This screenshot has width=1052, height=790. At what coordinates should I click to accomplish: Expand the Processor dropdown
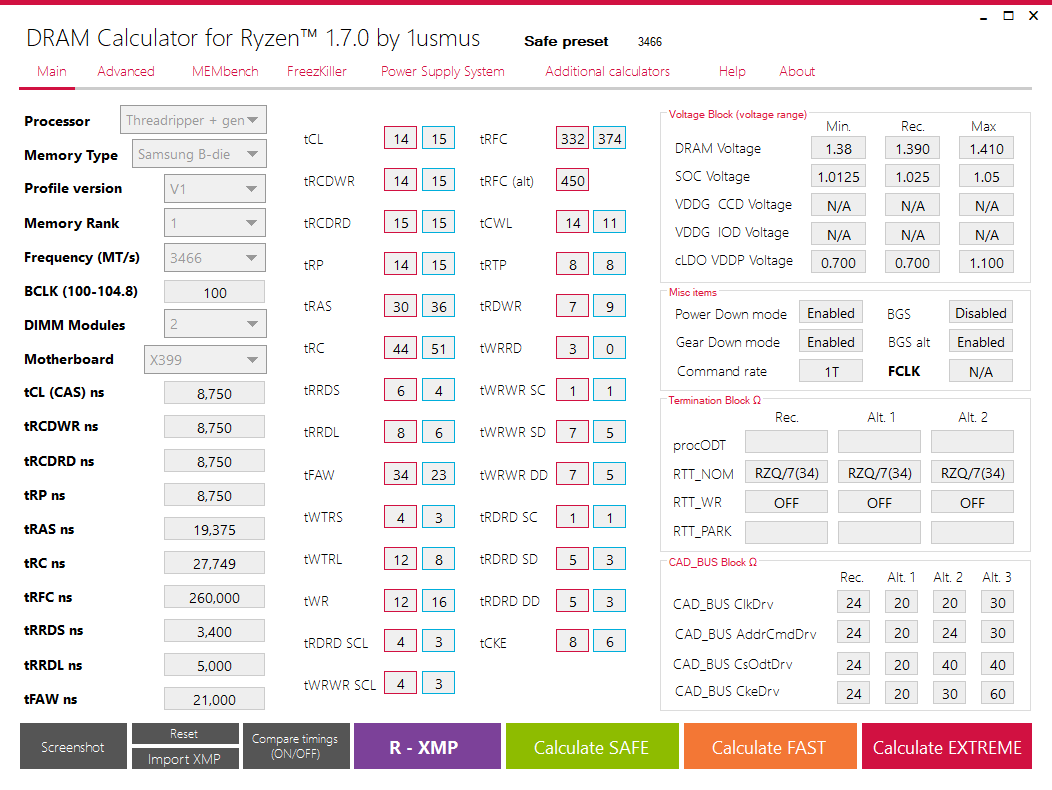tap(193, 120)
